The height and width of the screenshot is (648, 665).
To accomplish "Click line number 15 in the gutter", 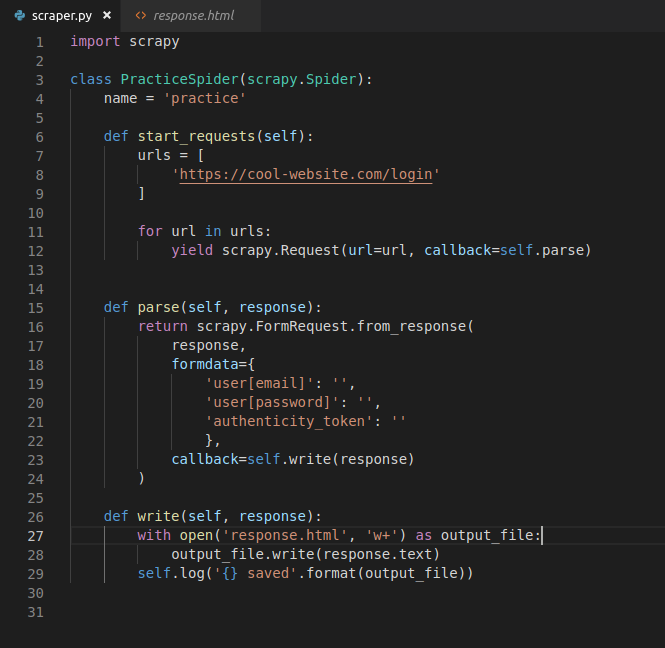I will tap(36, 308).
